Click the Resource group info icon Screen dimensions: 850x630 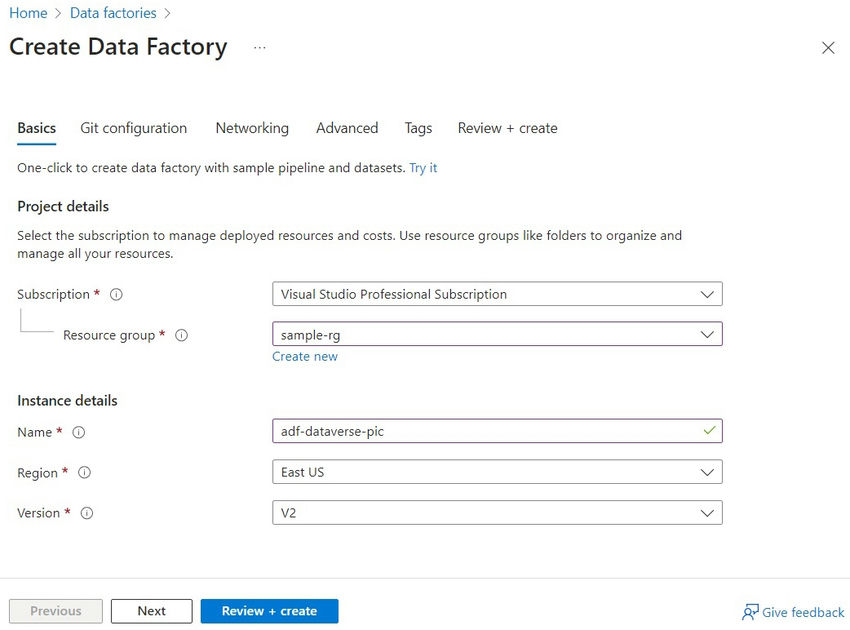pyautogui.click(x=181, y=335)
